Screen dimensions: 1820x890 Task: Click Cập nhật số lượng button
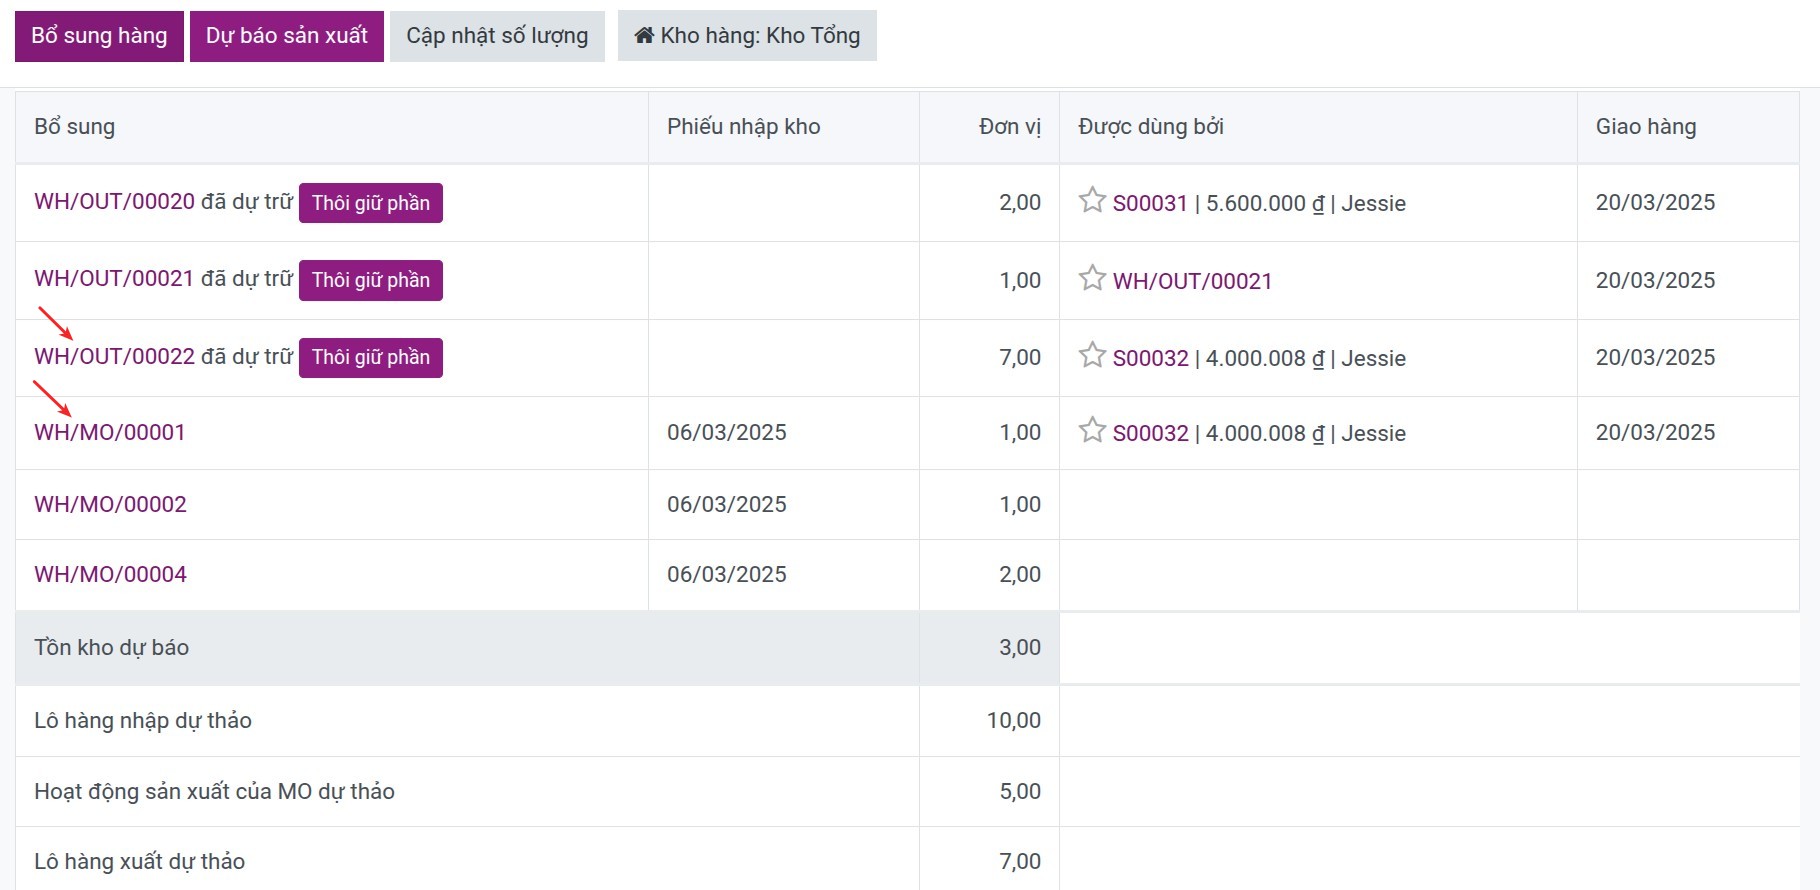497,36
